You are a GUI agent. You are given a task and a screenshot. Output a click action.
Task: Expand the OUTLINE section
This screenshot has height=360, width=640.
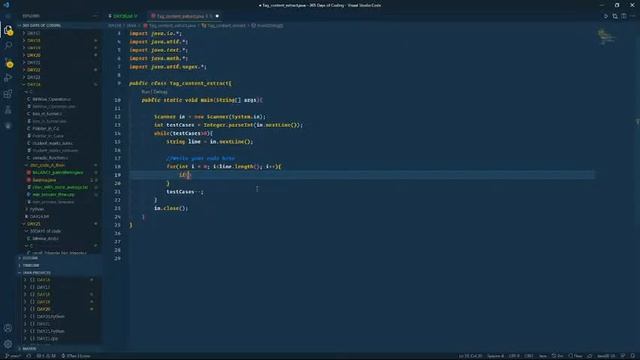pyautogui.click(x=59, y=258)
